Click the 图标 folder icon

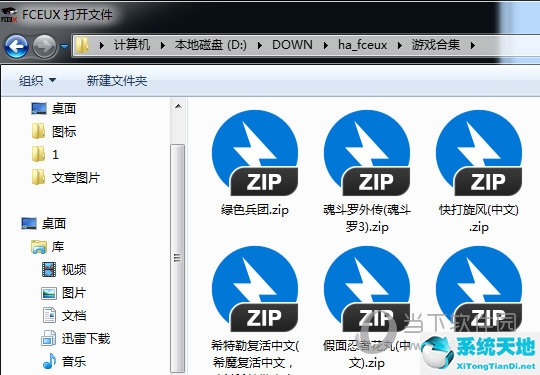39,131
